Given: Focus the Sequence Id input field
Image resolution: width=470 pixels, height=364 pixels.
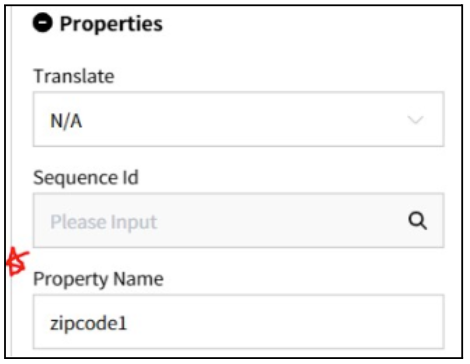Looking at the screenshot, I should click(x=238, y=220).
